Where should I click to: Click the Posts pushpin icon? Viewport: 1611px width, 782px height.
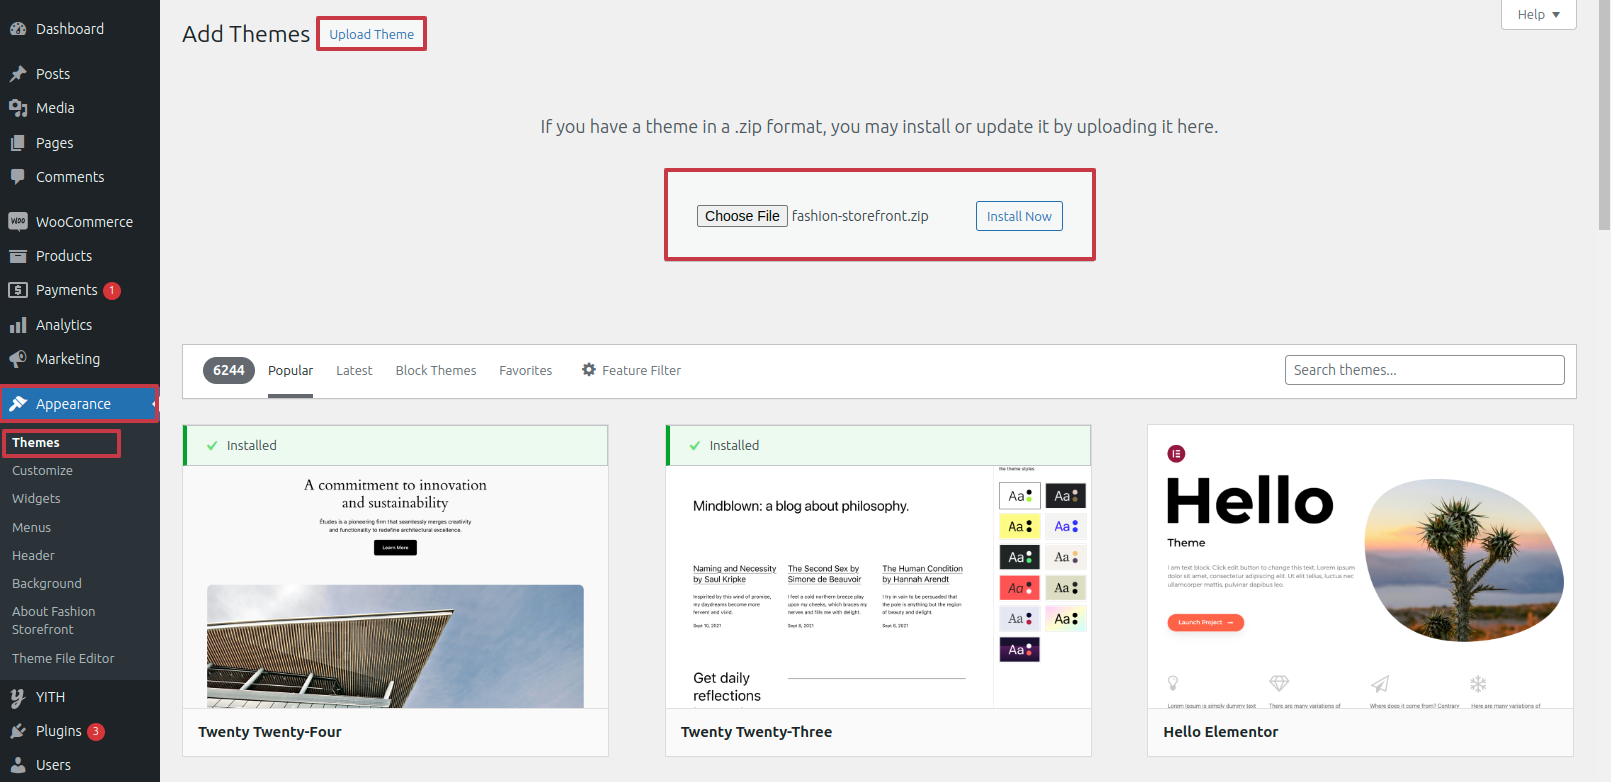pos(18,74)
